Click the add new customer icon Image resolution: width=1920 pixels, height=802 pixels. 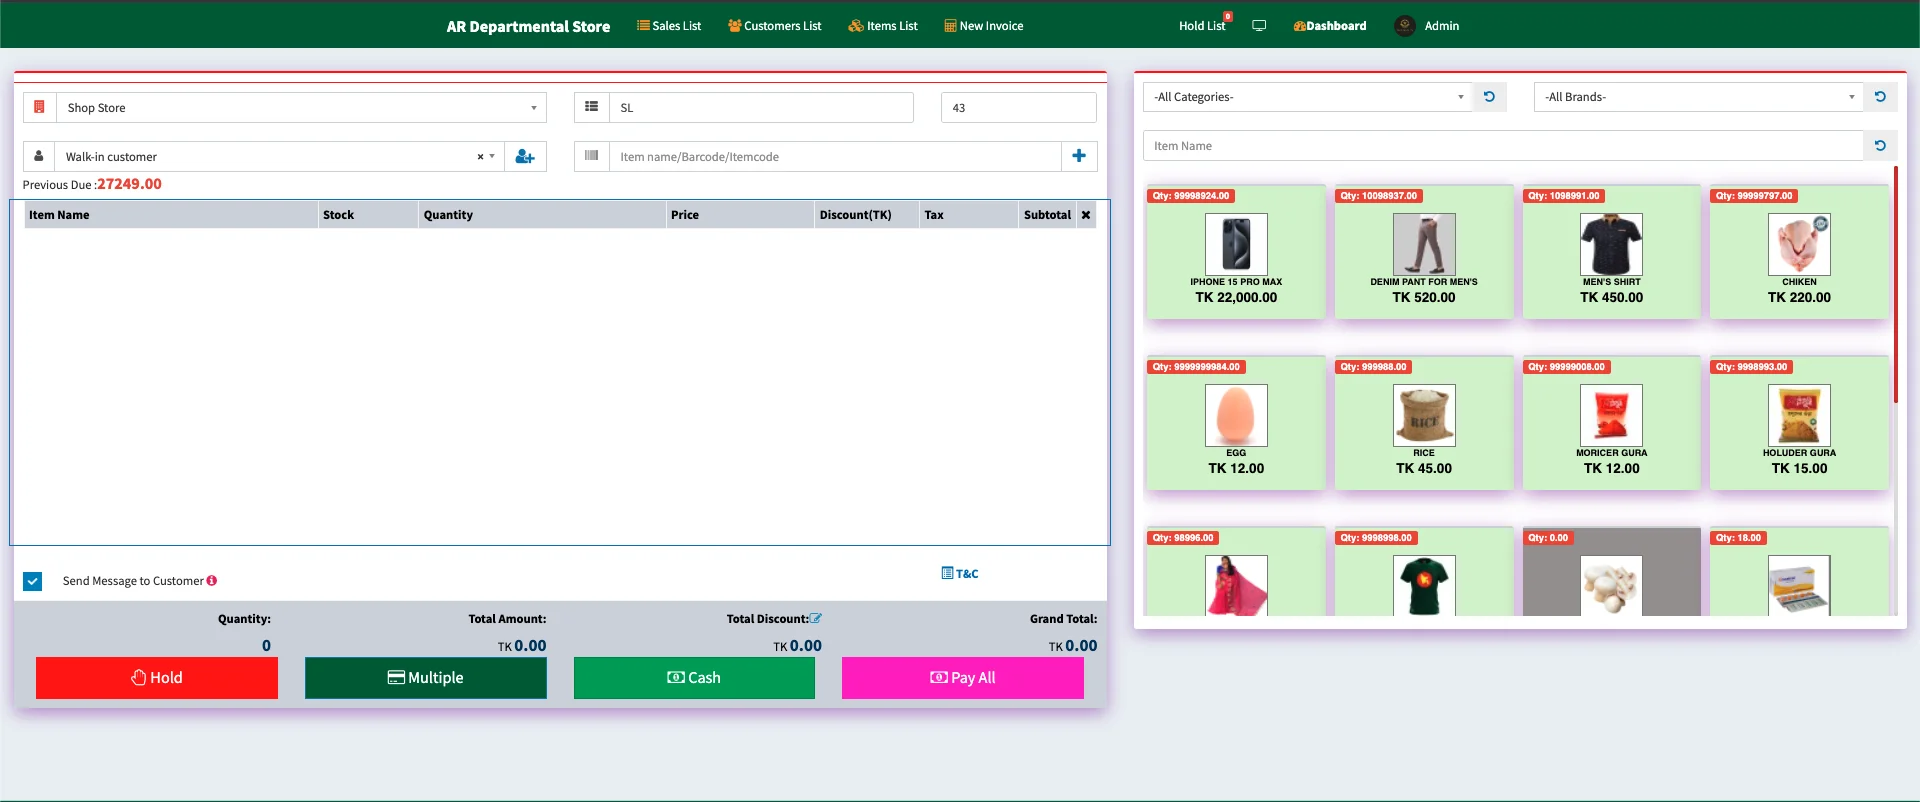click(x=525, y=157)
